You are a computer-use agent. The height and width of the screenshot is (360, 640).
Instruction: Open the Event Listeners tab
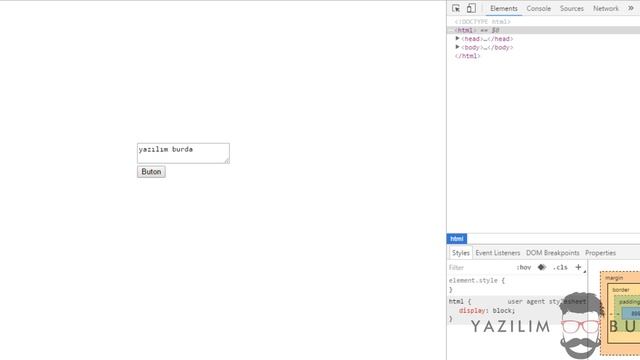(498, 253)
